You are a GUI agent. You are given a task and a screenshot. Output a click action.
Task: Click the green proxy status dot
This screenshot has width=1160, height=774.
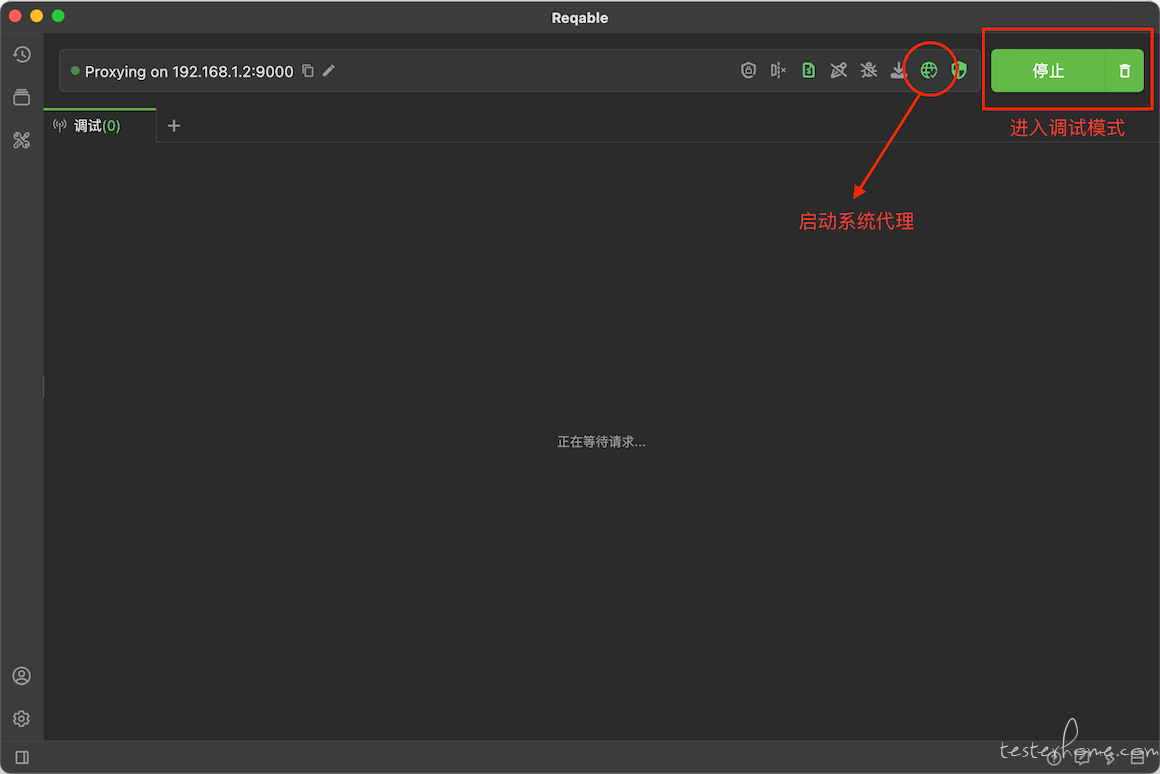75,71
